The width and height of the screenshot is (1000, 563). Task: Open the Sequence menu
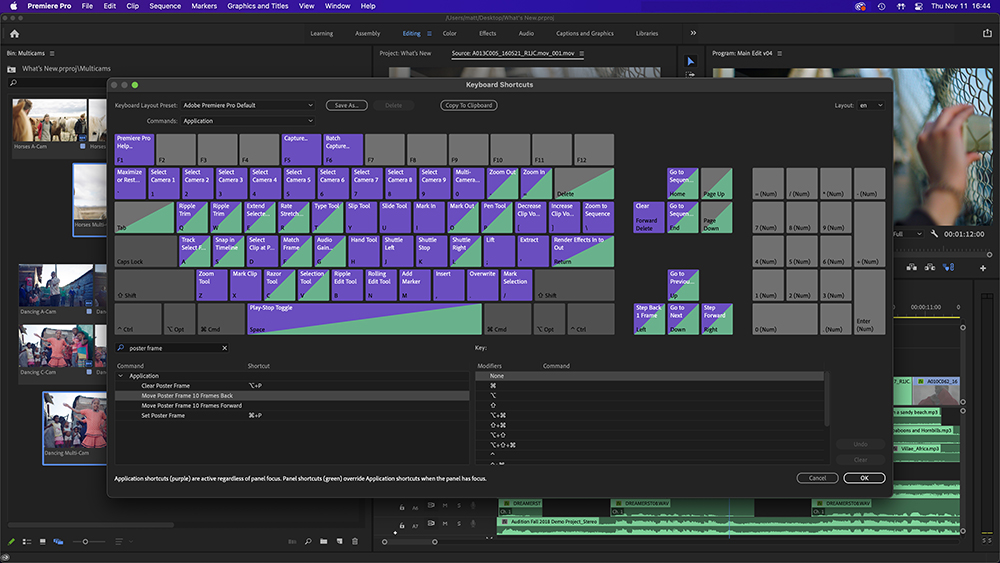pos(165,6)
